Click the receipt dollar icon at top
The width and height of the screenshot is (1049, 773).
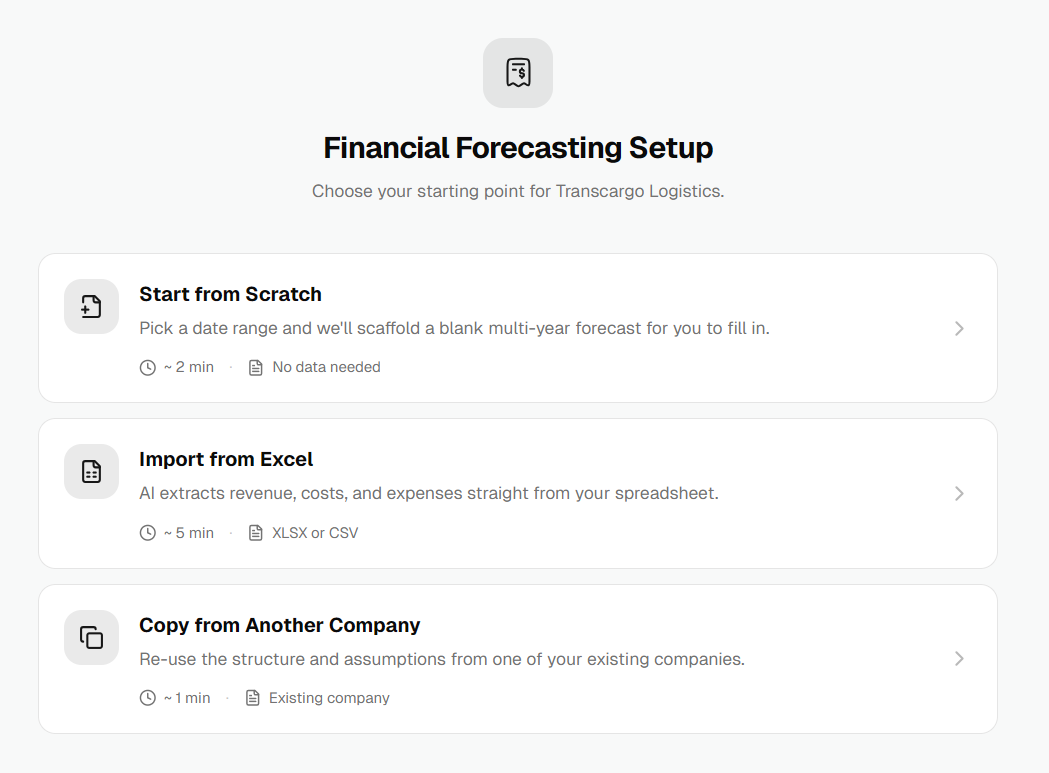518,73
